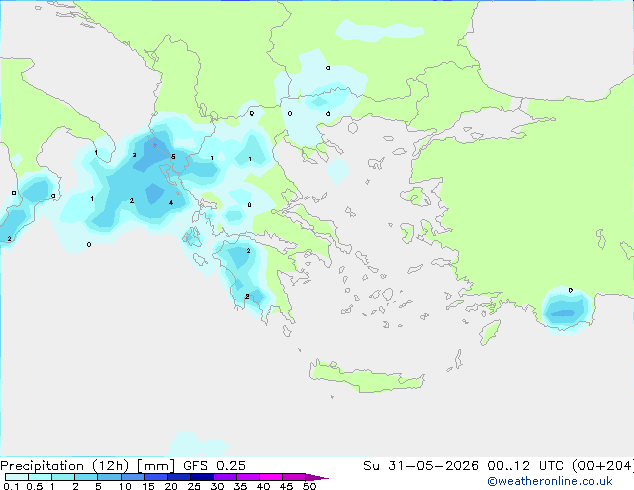Pick the 15–20 mm blue legend swatch
This screenshot has height=490, width=634.
click(x=156, y=477)
